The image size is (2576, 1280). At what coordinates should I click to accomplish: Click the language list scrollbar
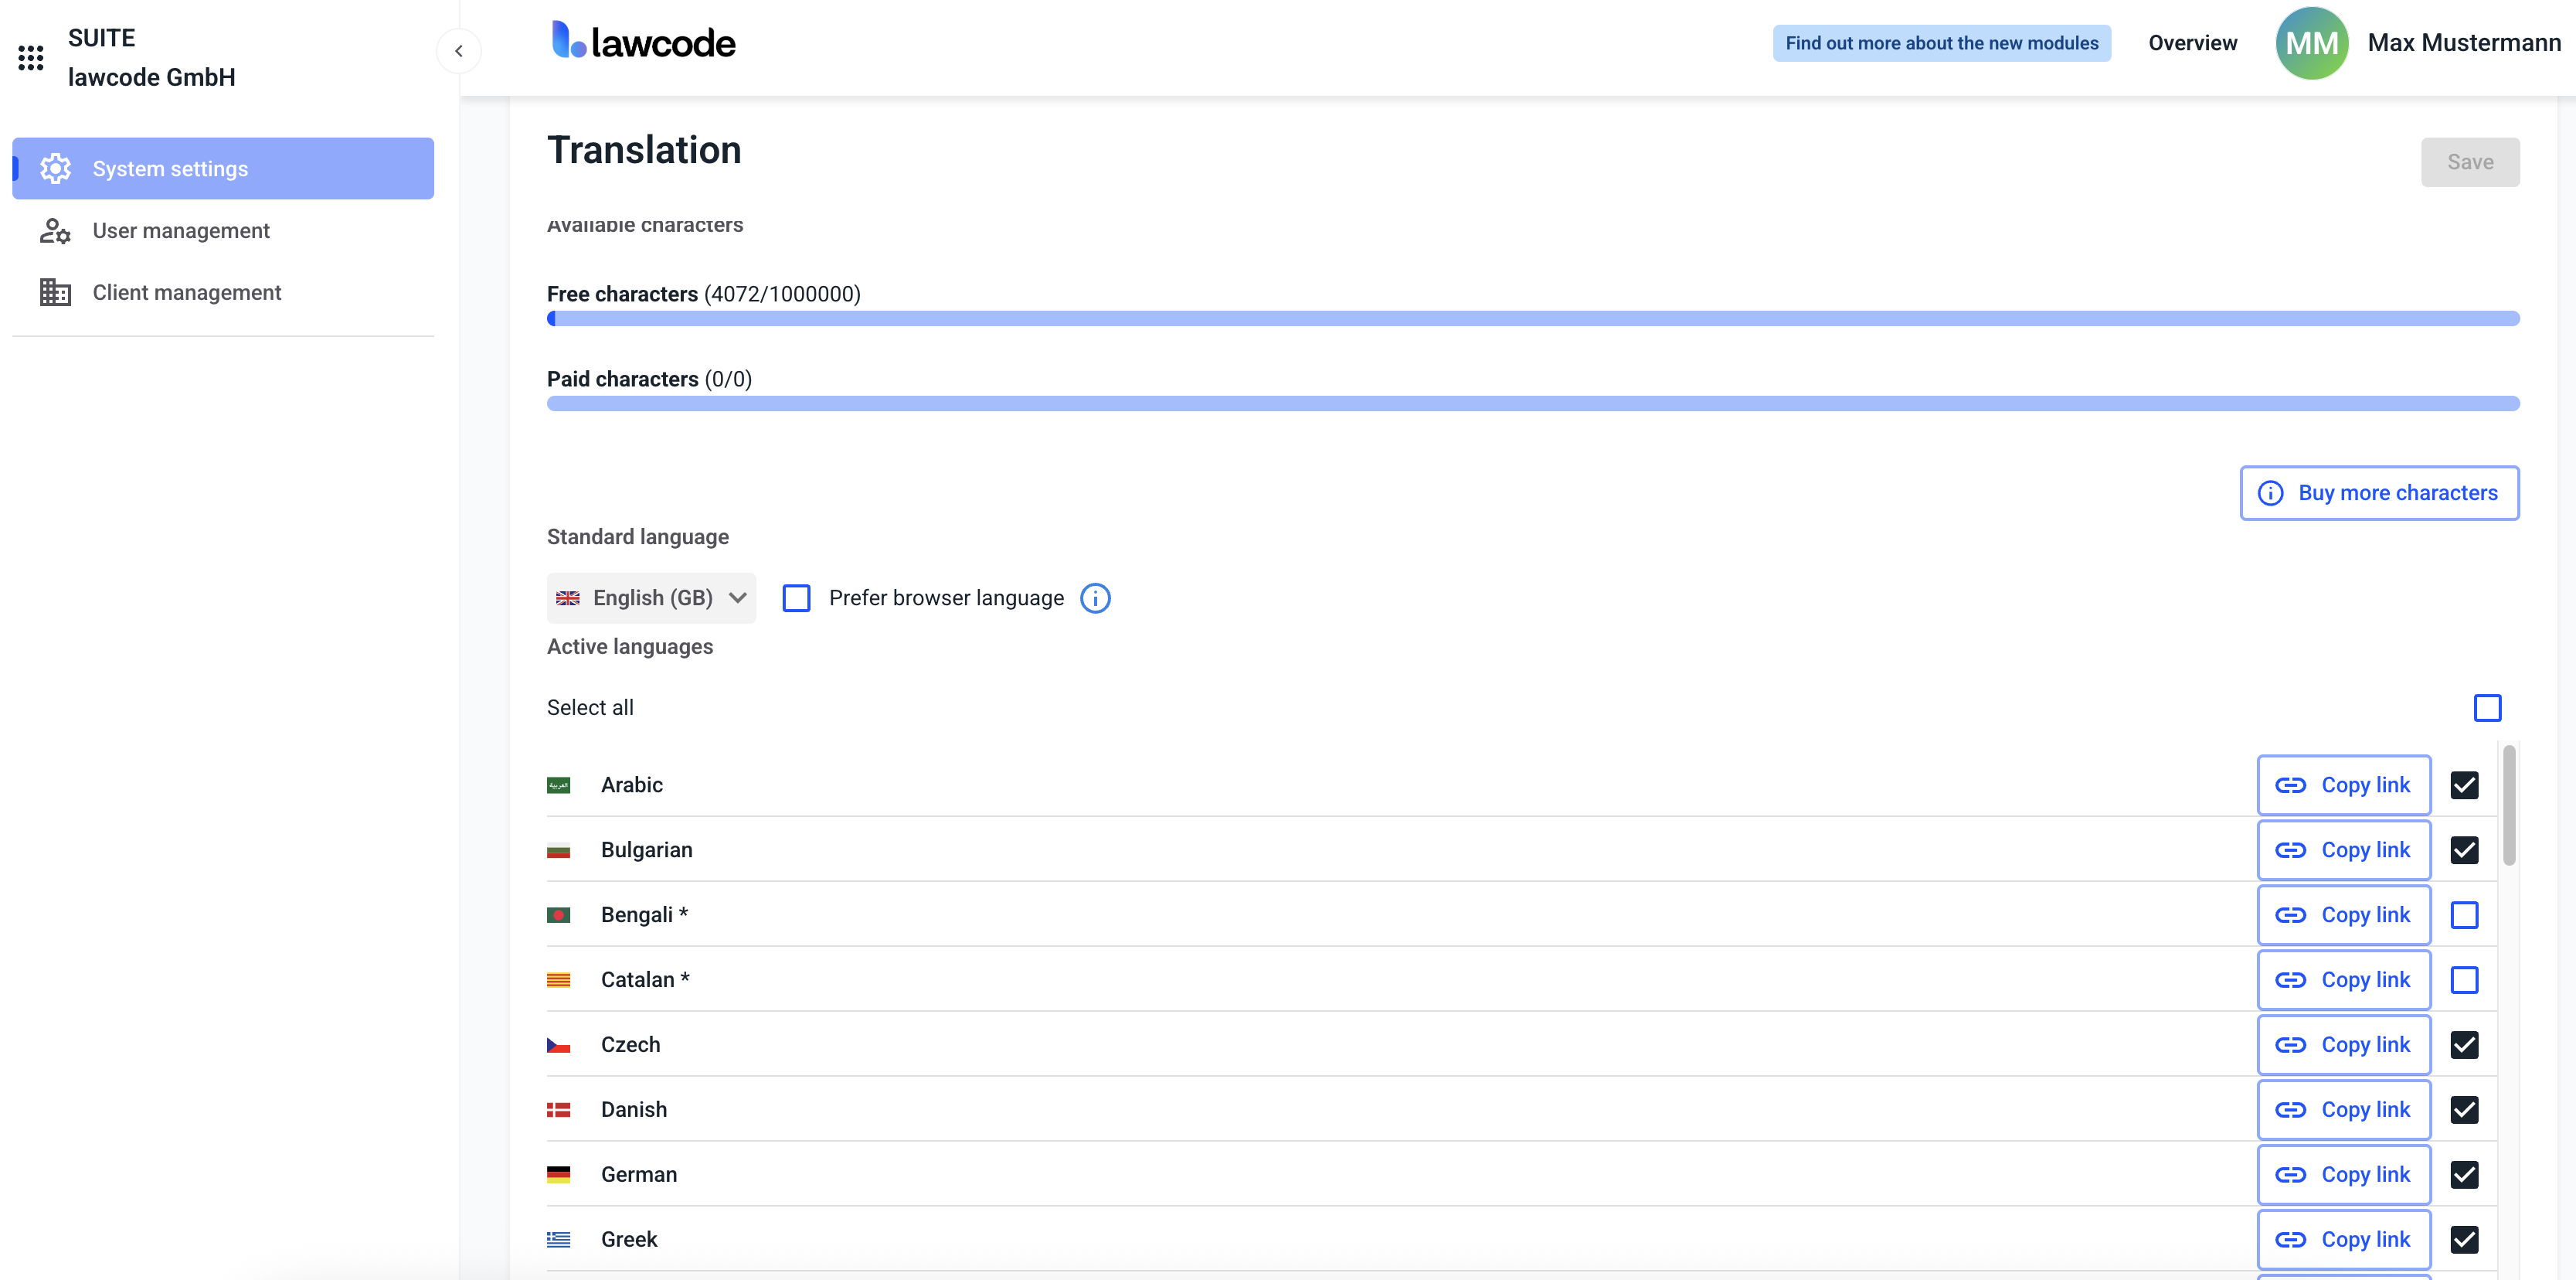point(2508,805)
